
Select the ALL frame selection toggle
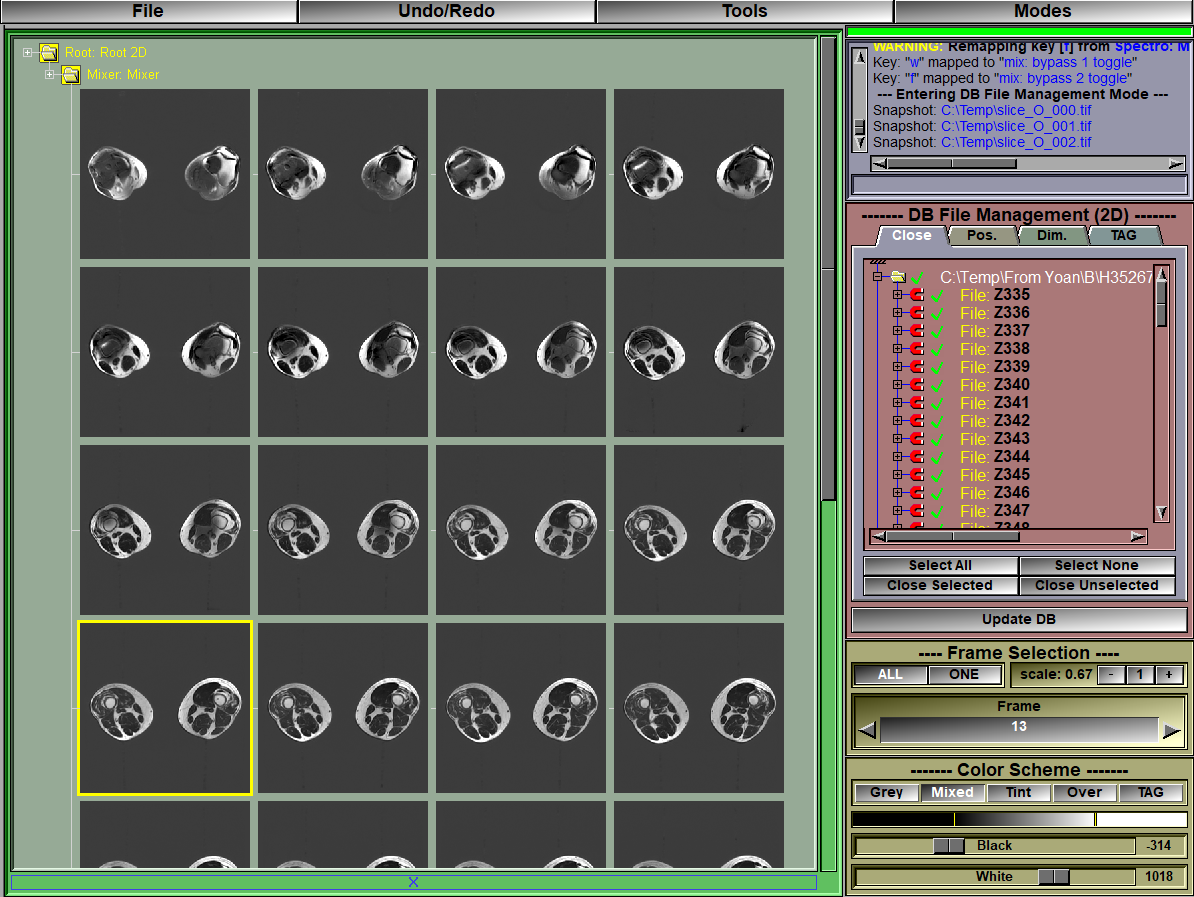point(890,675)
